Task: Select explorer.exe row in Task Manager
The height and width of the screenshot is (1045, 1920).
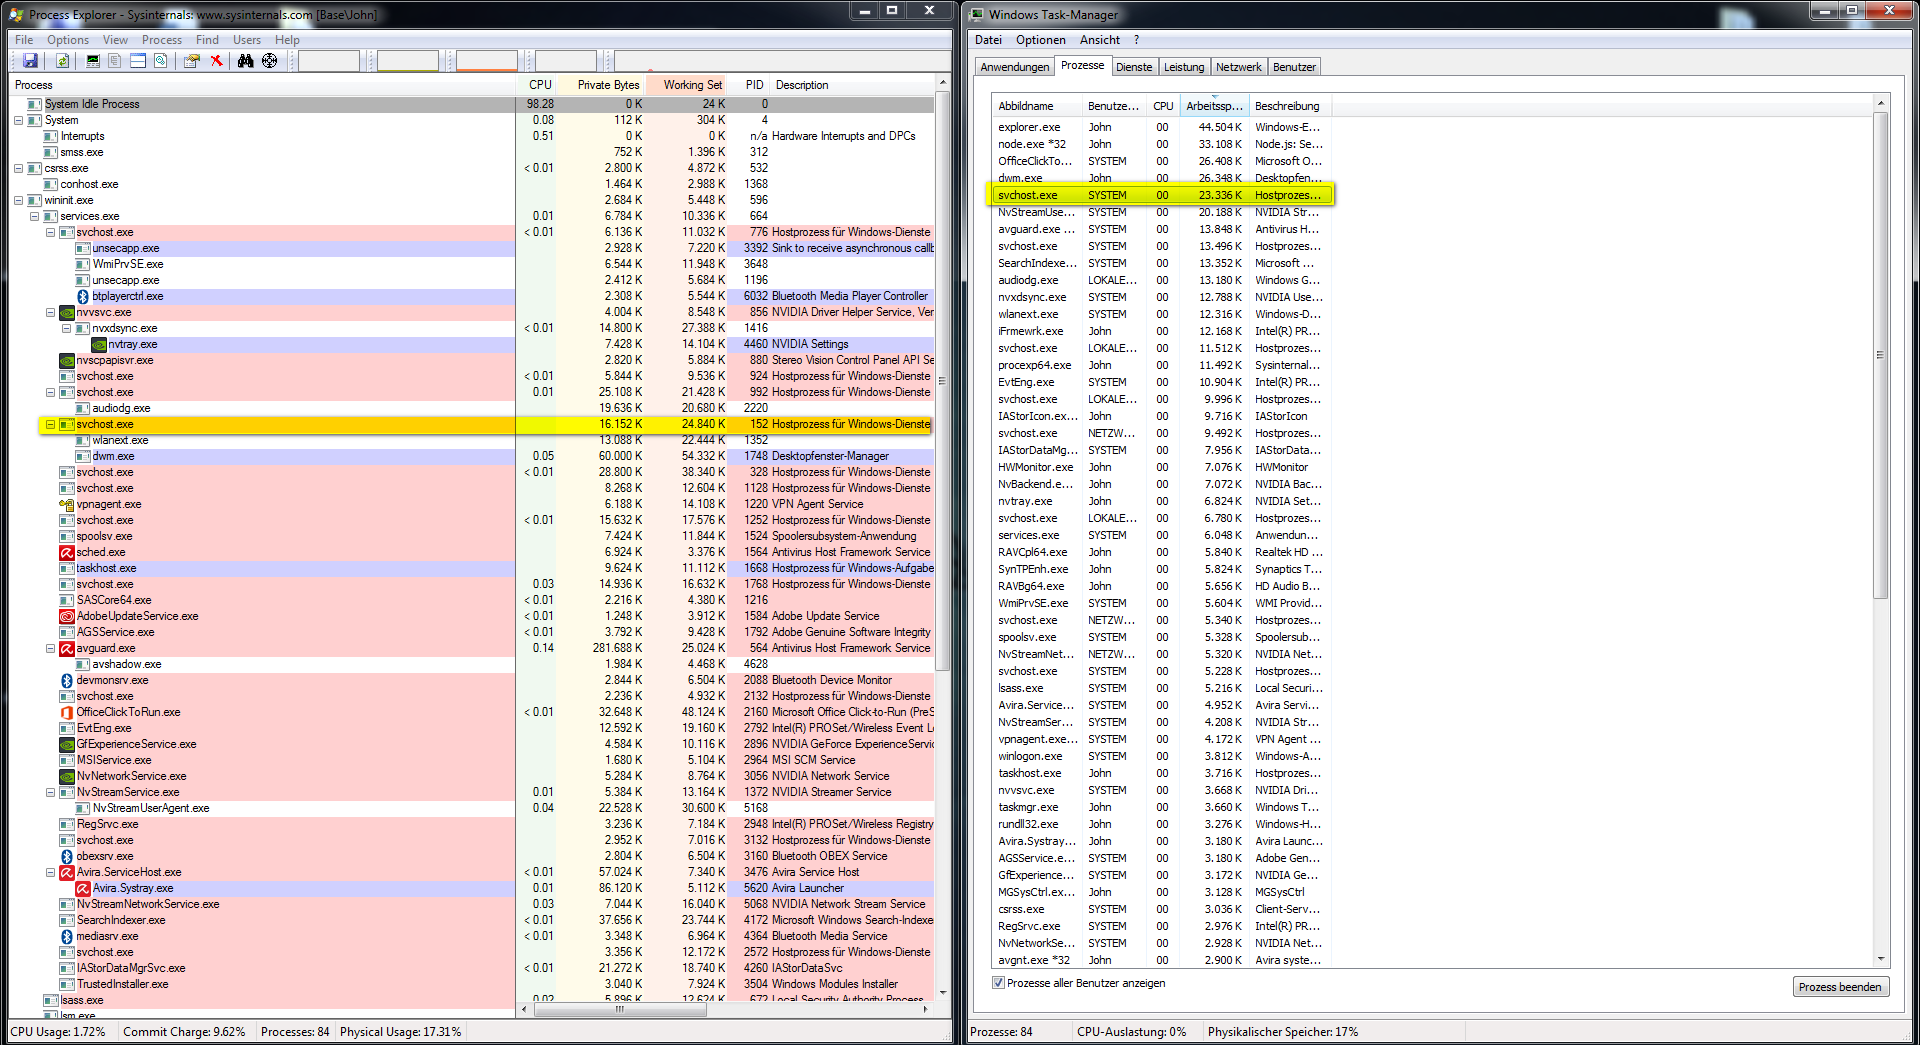Action: 1163,127
